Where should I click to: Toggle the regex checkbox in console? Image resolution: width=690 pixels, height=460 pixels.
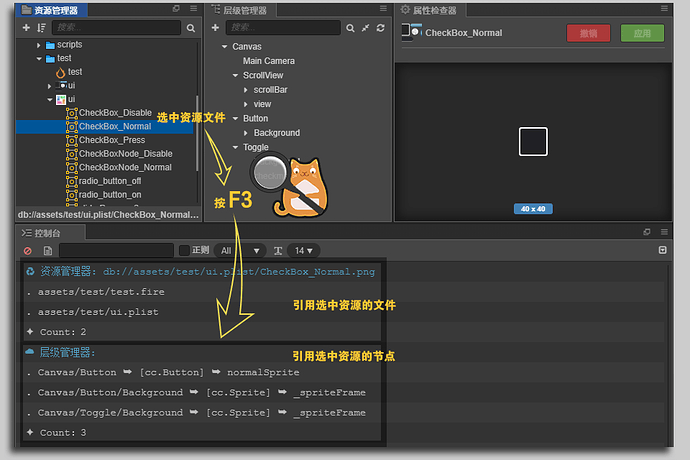point(184,250)
